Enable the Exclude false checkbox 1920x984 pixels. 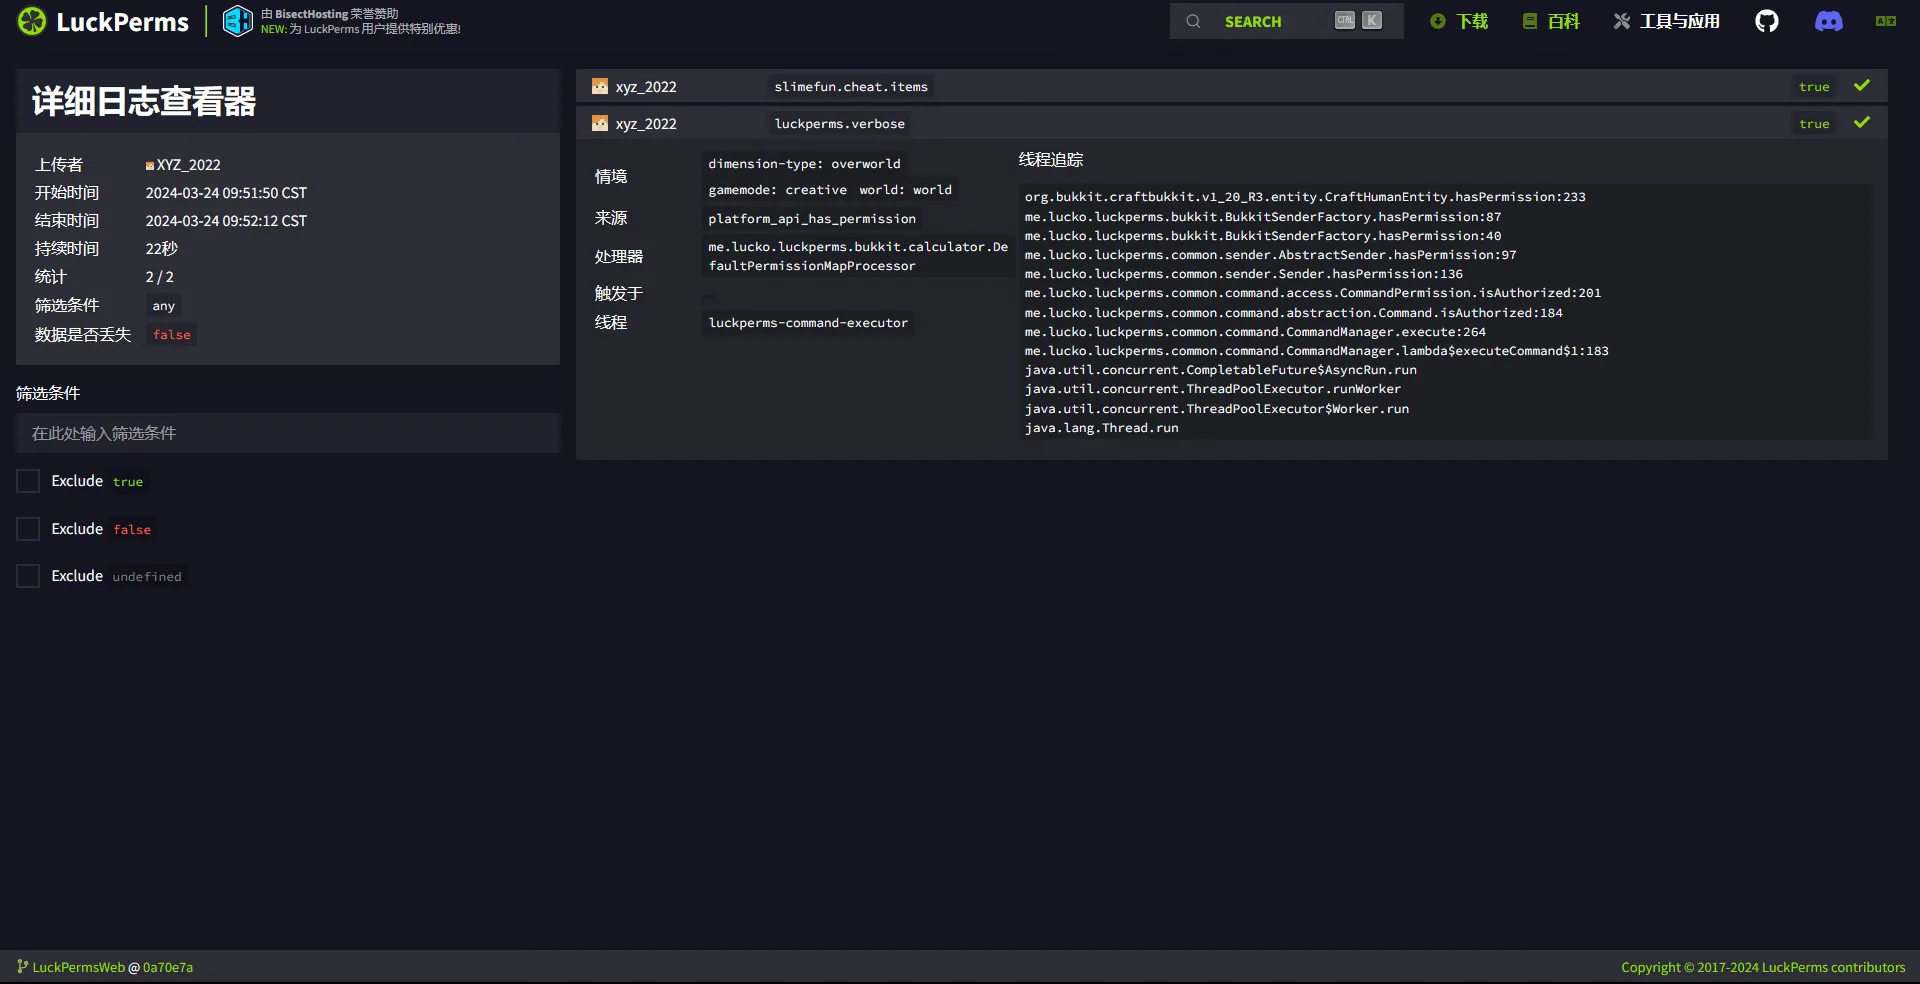click(x=28, y=529)
